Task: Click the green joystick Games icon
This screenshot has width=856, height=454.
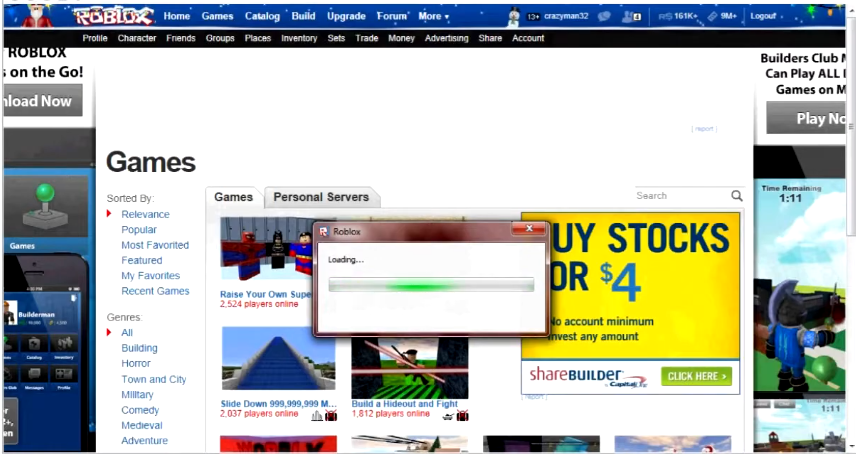Action: 46,198
